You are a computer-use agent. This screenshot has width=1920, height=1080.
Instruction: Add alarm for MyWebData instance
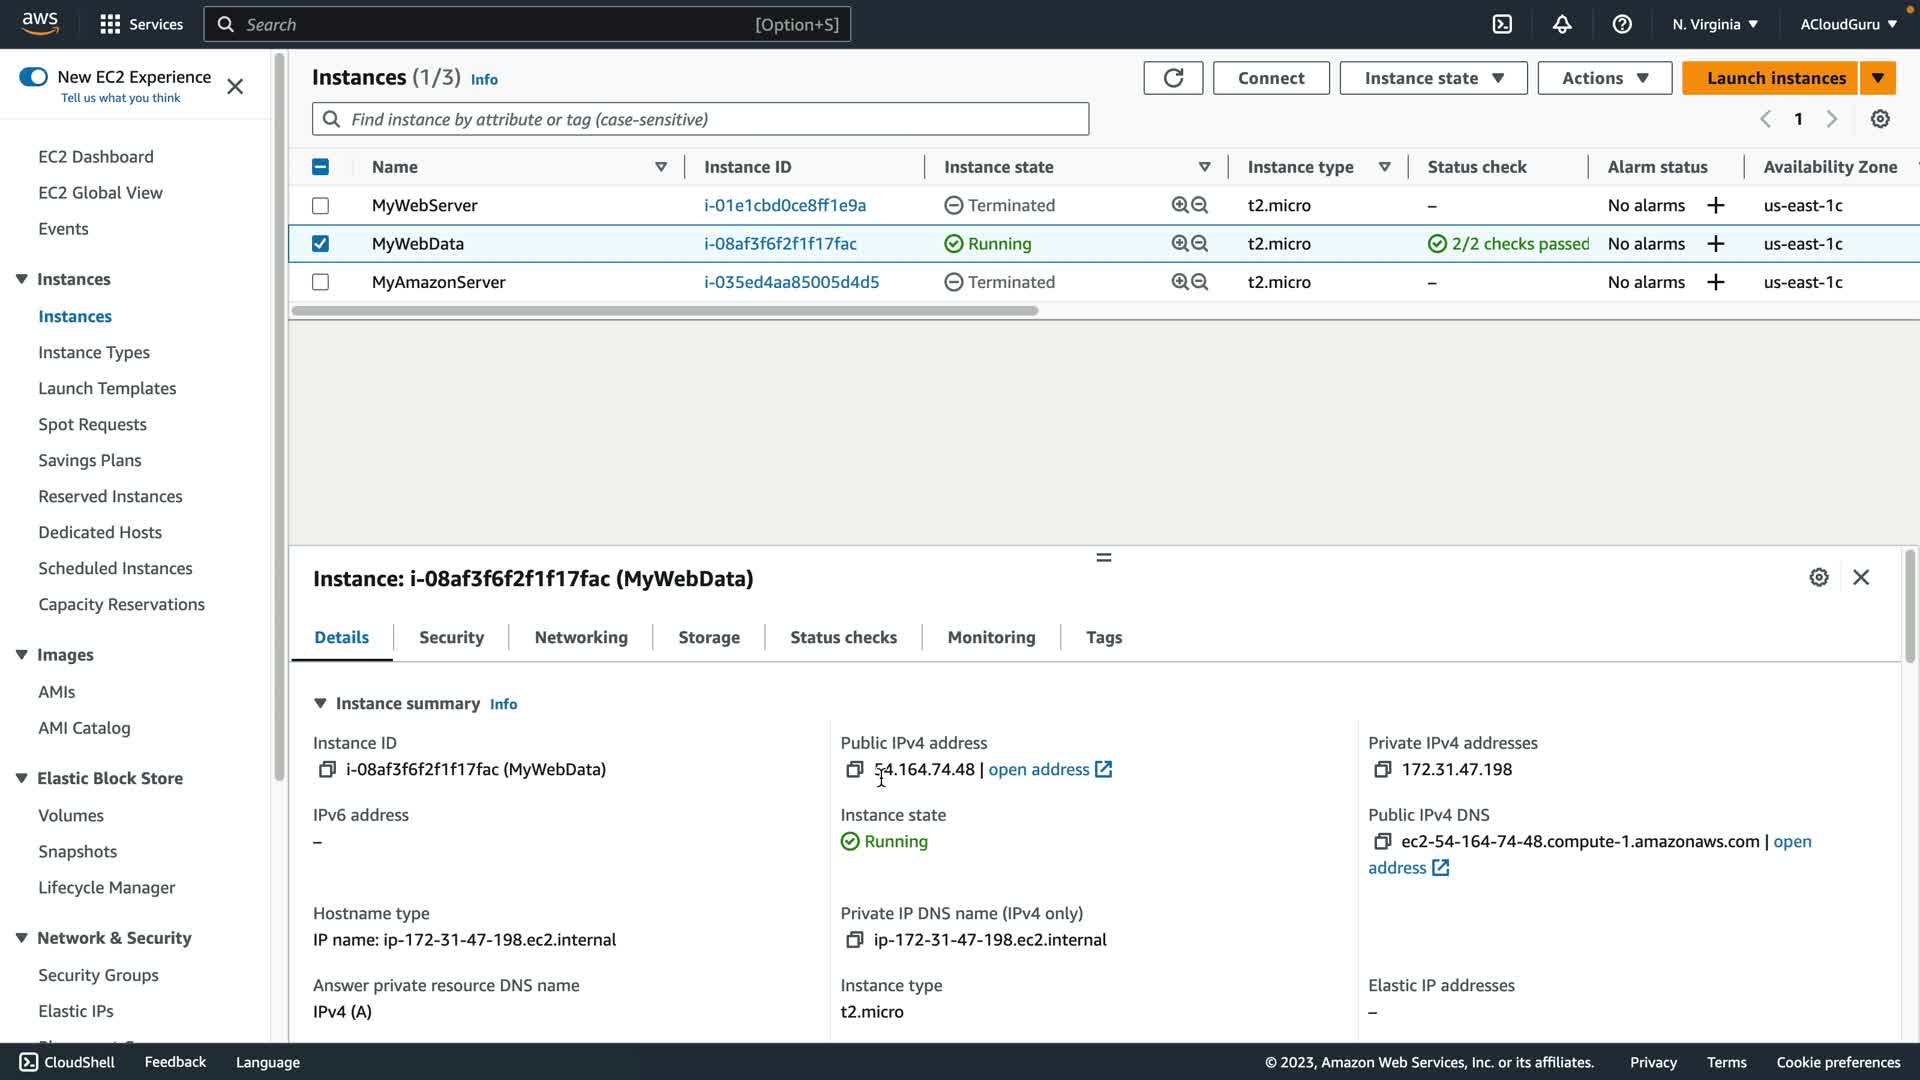coord(1716,244)
